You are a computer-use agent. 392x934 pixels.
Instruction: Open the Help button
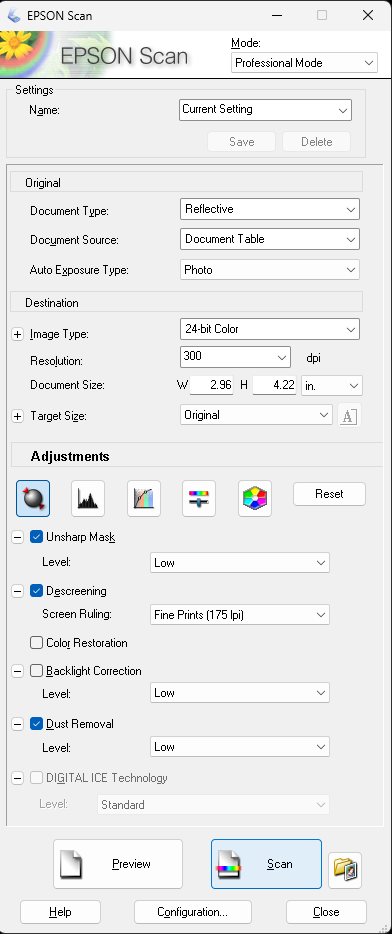click(x=60, y=912)
